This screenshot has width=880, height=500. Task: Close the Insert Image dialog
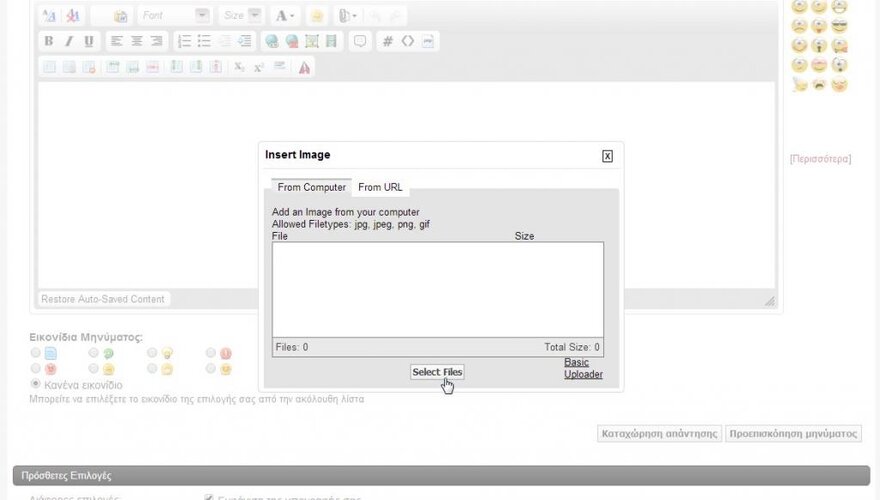point(607,156)
